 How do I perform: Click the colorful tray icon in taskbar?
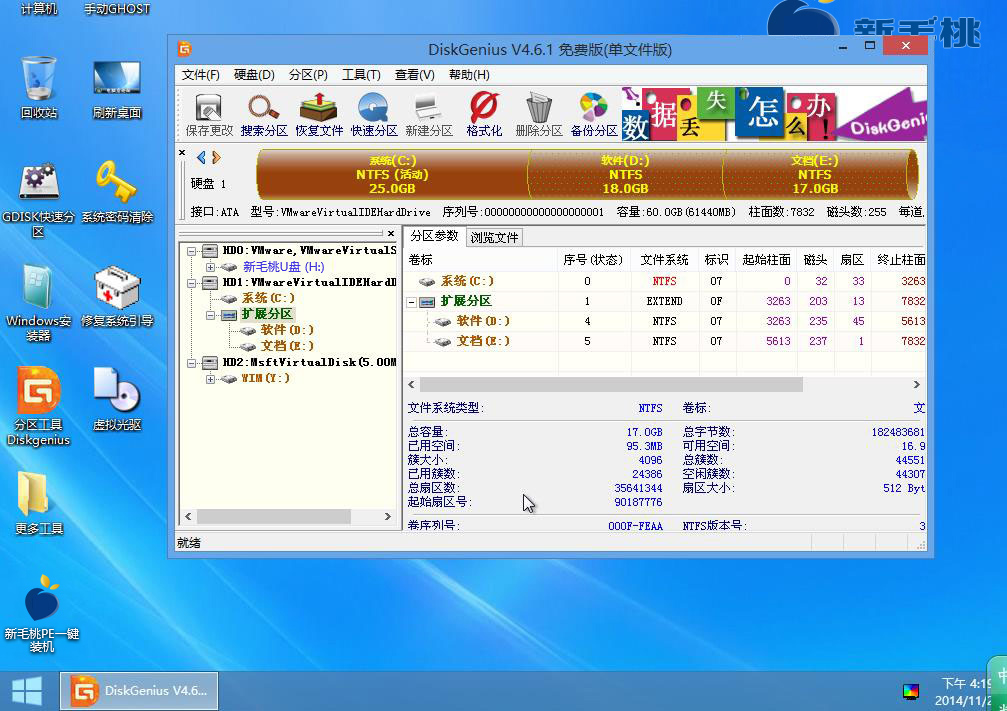tap(911, 691)
